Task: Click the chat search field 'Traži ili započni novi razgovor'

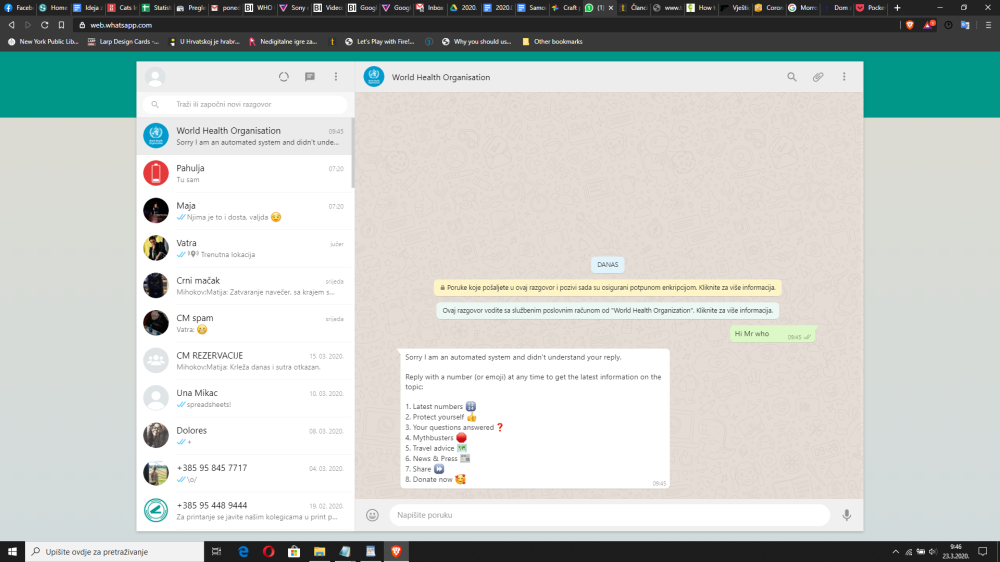Action: tap(246, 104)
